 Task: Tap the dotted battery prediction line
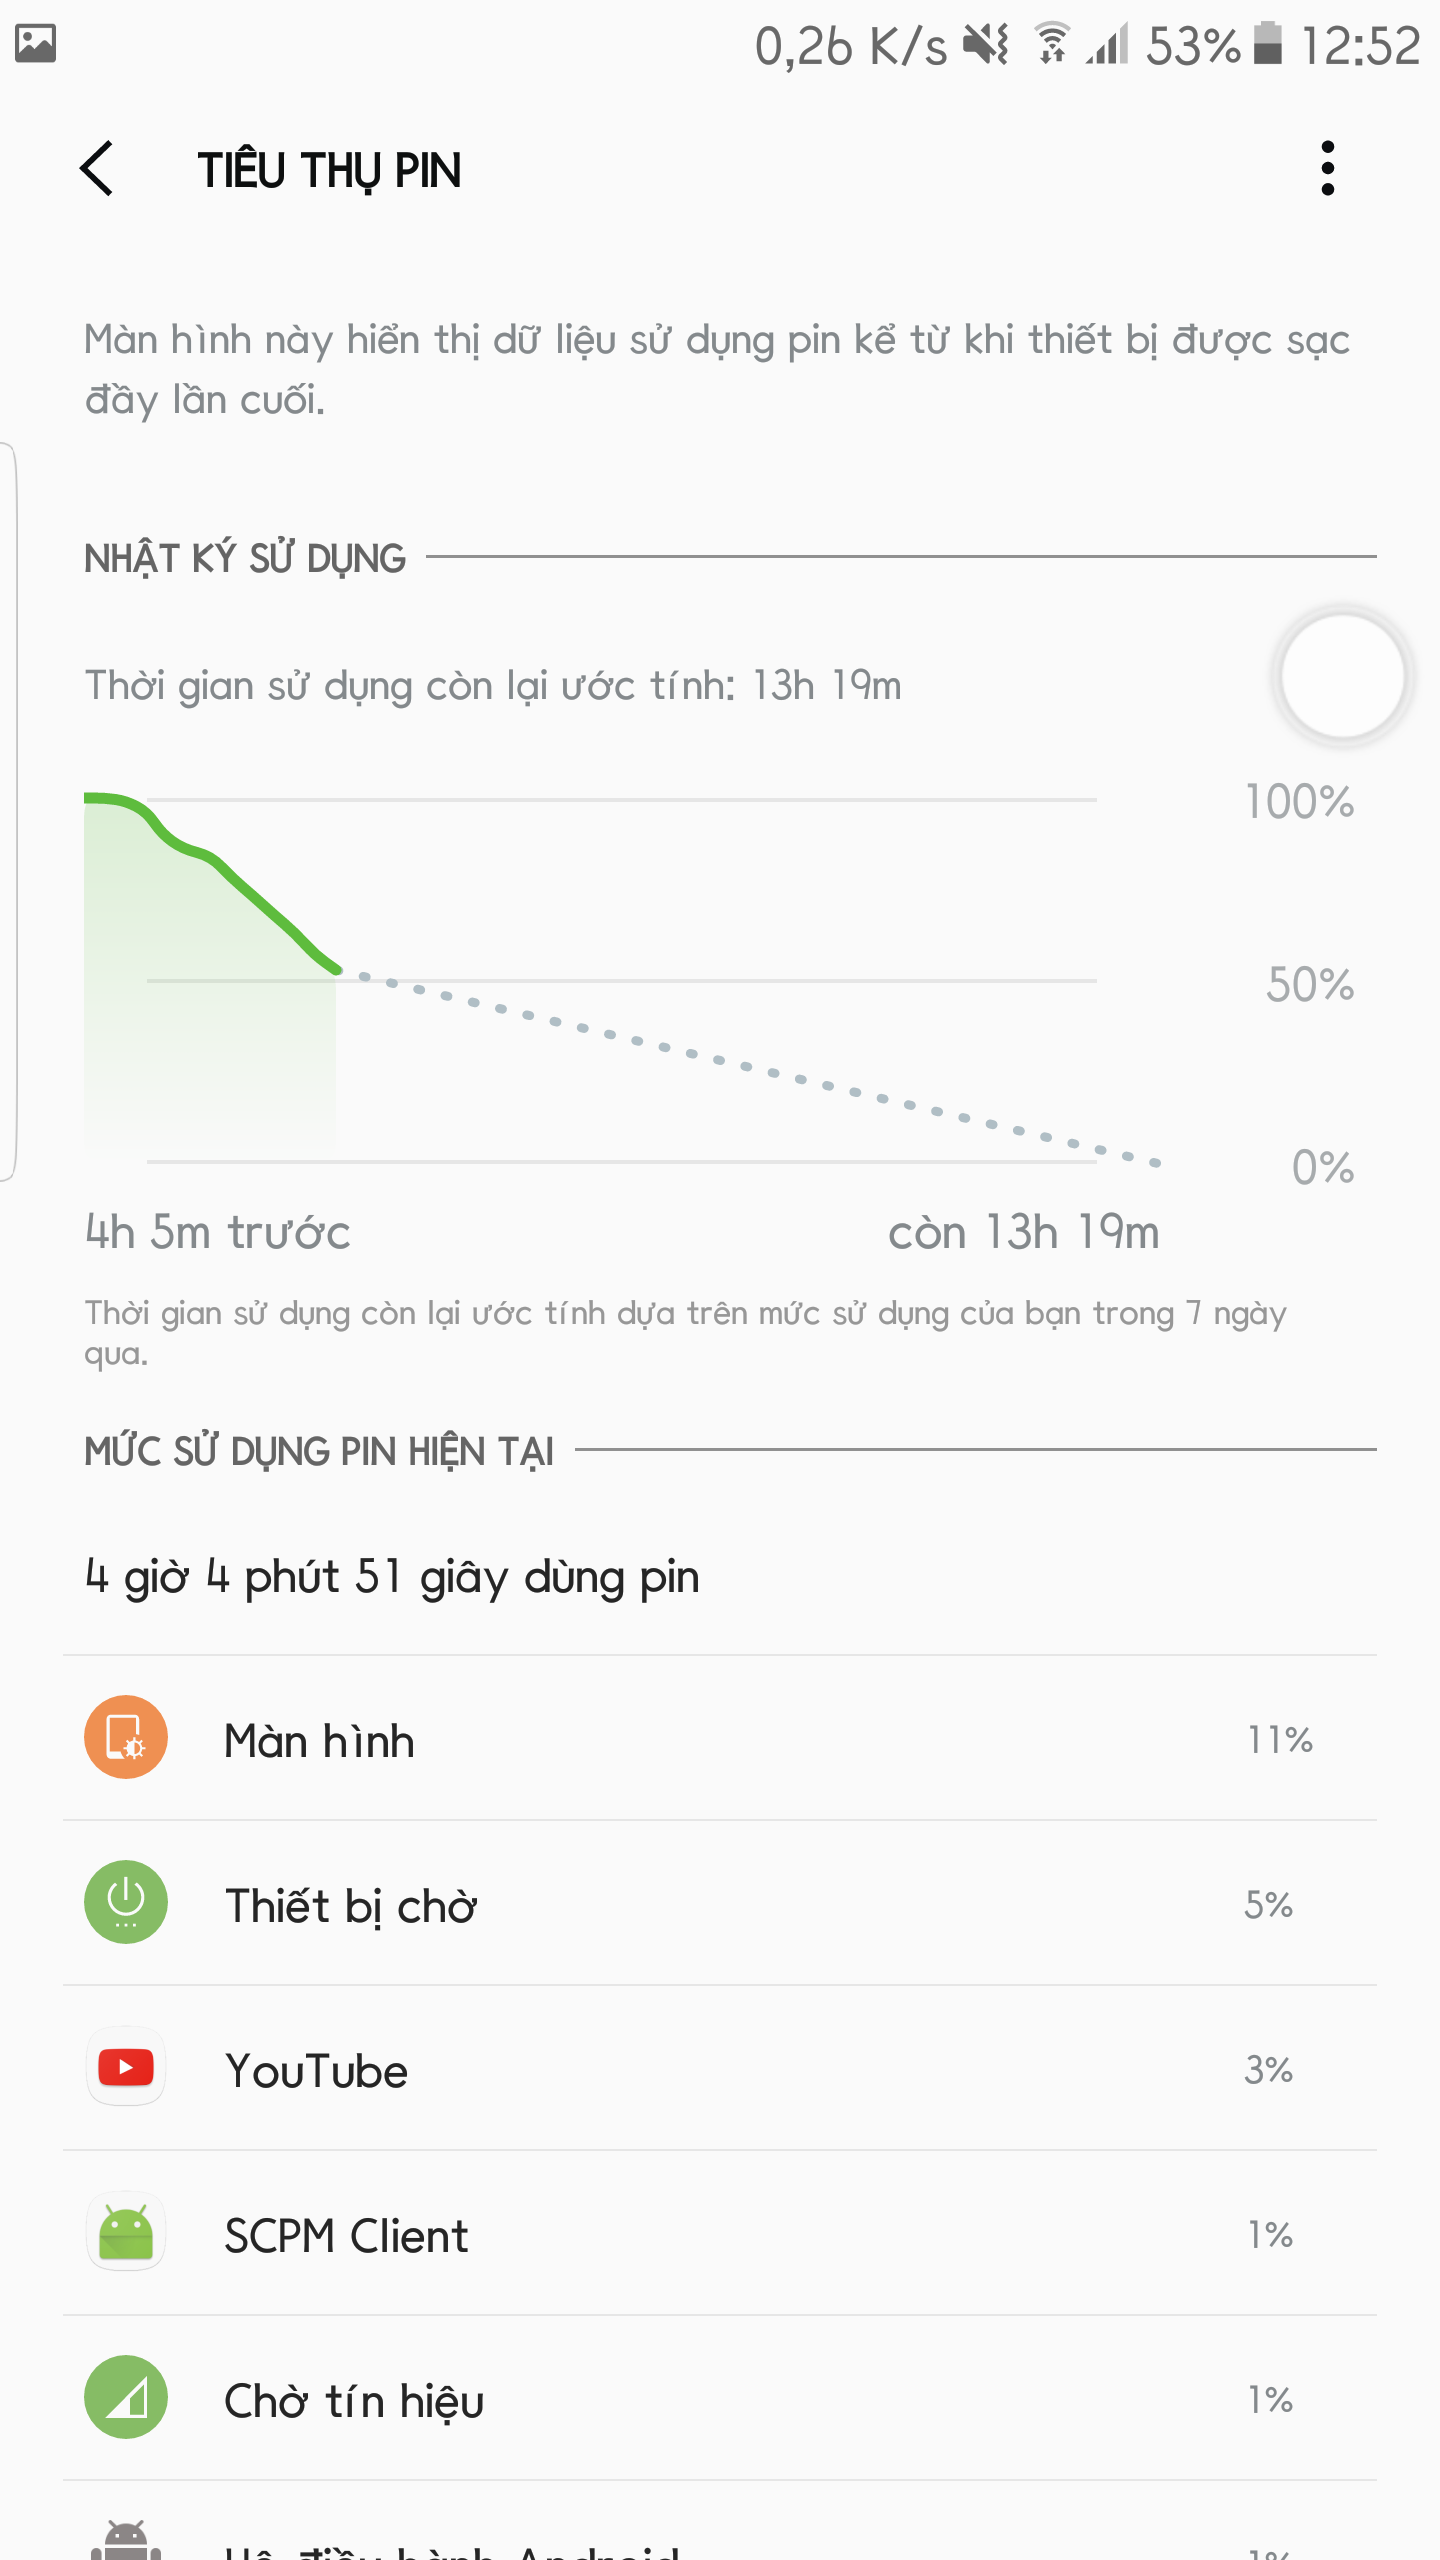pyautogui.click(x=750, y=1067)
